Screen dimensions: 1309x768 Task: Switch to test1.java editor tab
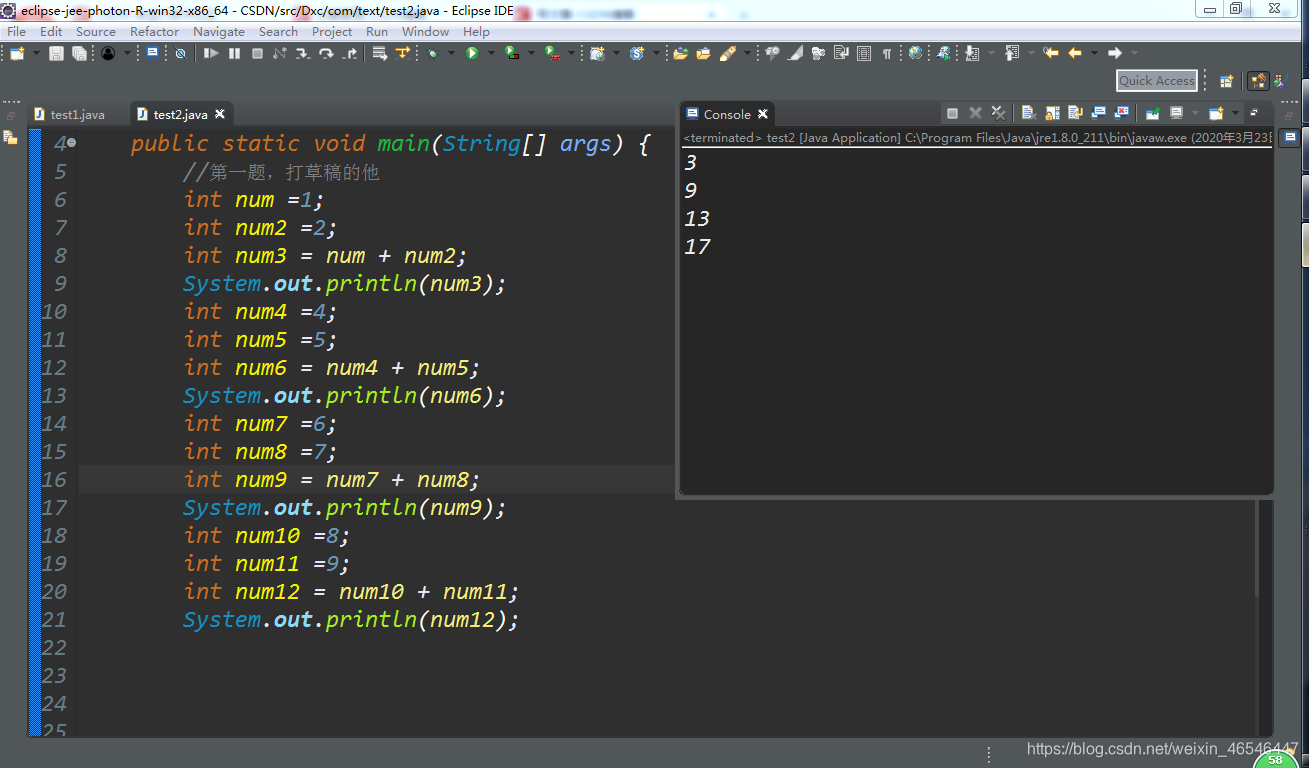(x=69, y=114)
